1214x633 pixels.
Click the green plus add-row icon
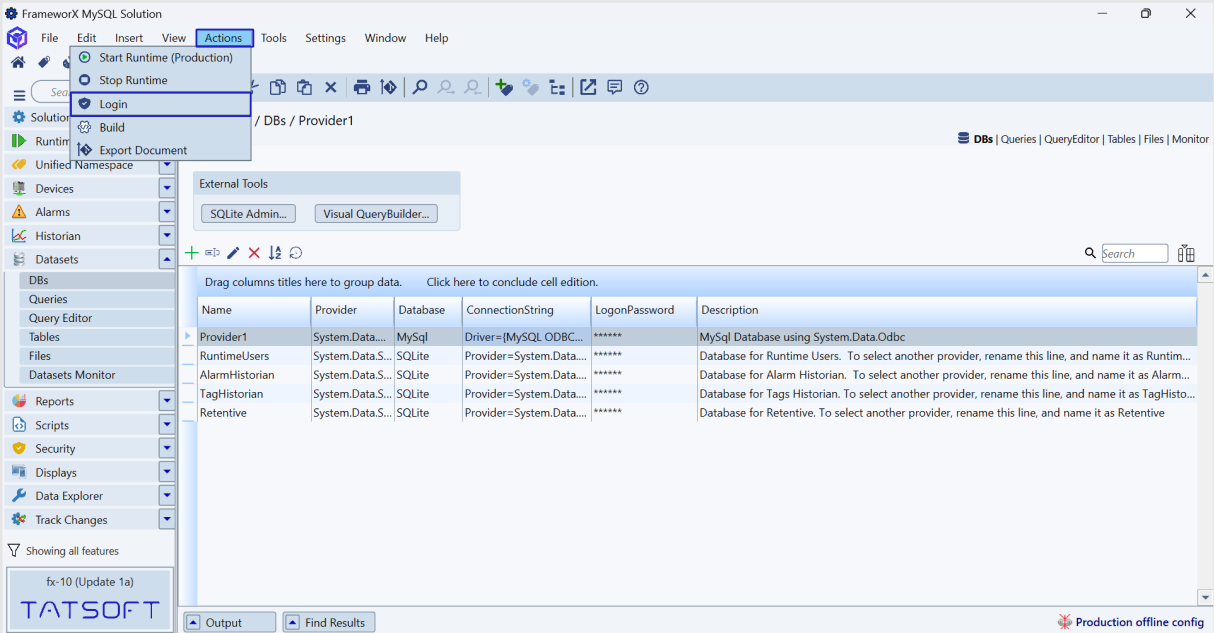tap(192, 253)
